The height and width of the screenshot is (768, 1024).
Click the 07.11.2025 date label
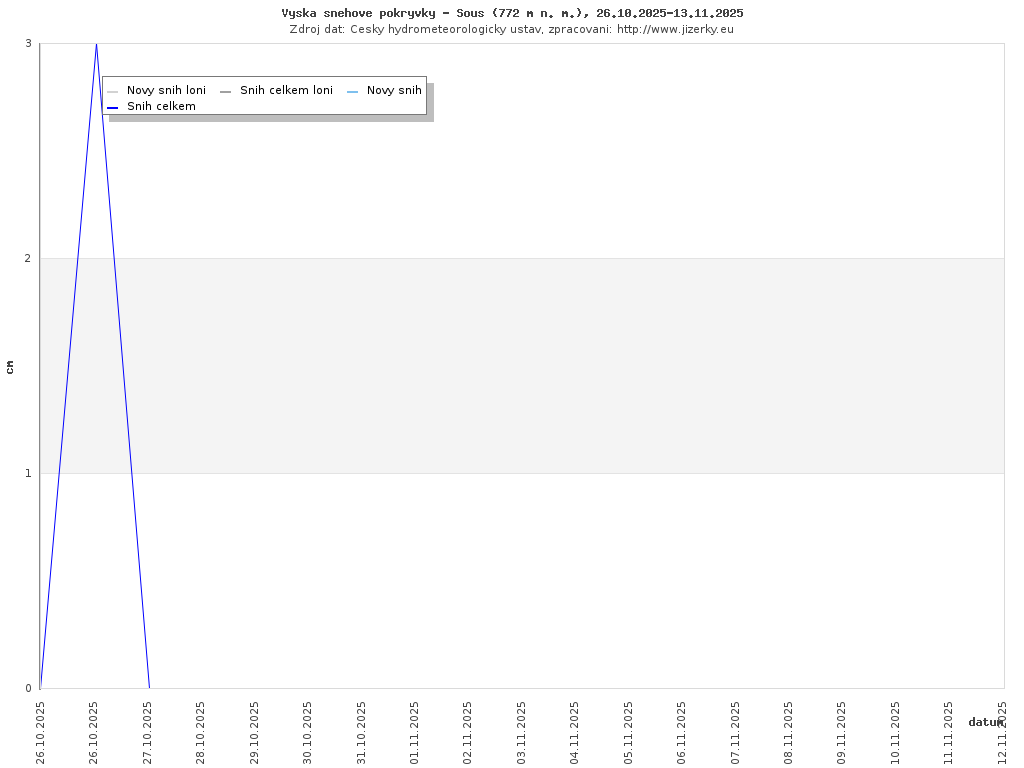tap(735, 732)
